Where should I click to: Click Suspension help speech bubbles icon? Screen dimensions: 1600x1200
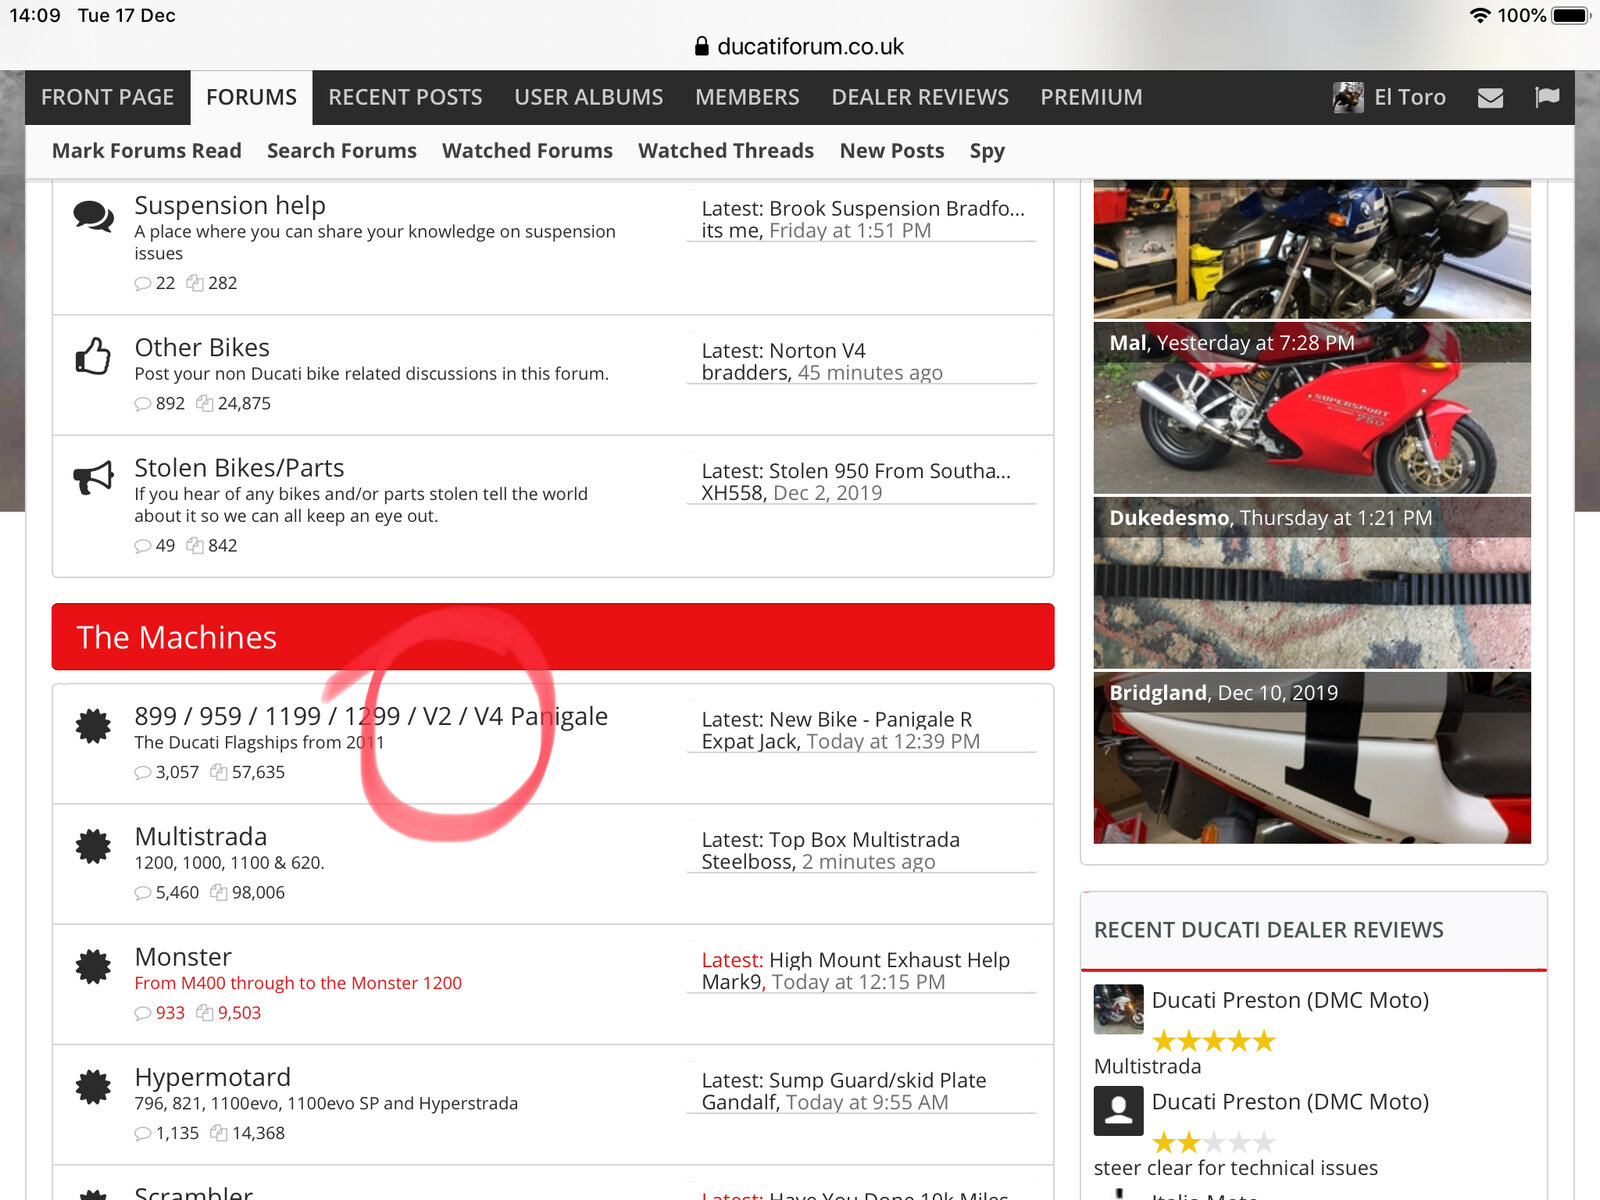tap(94, 216)
